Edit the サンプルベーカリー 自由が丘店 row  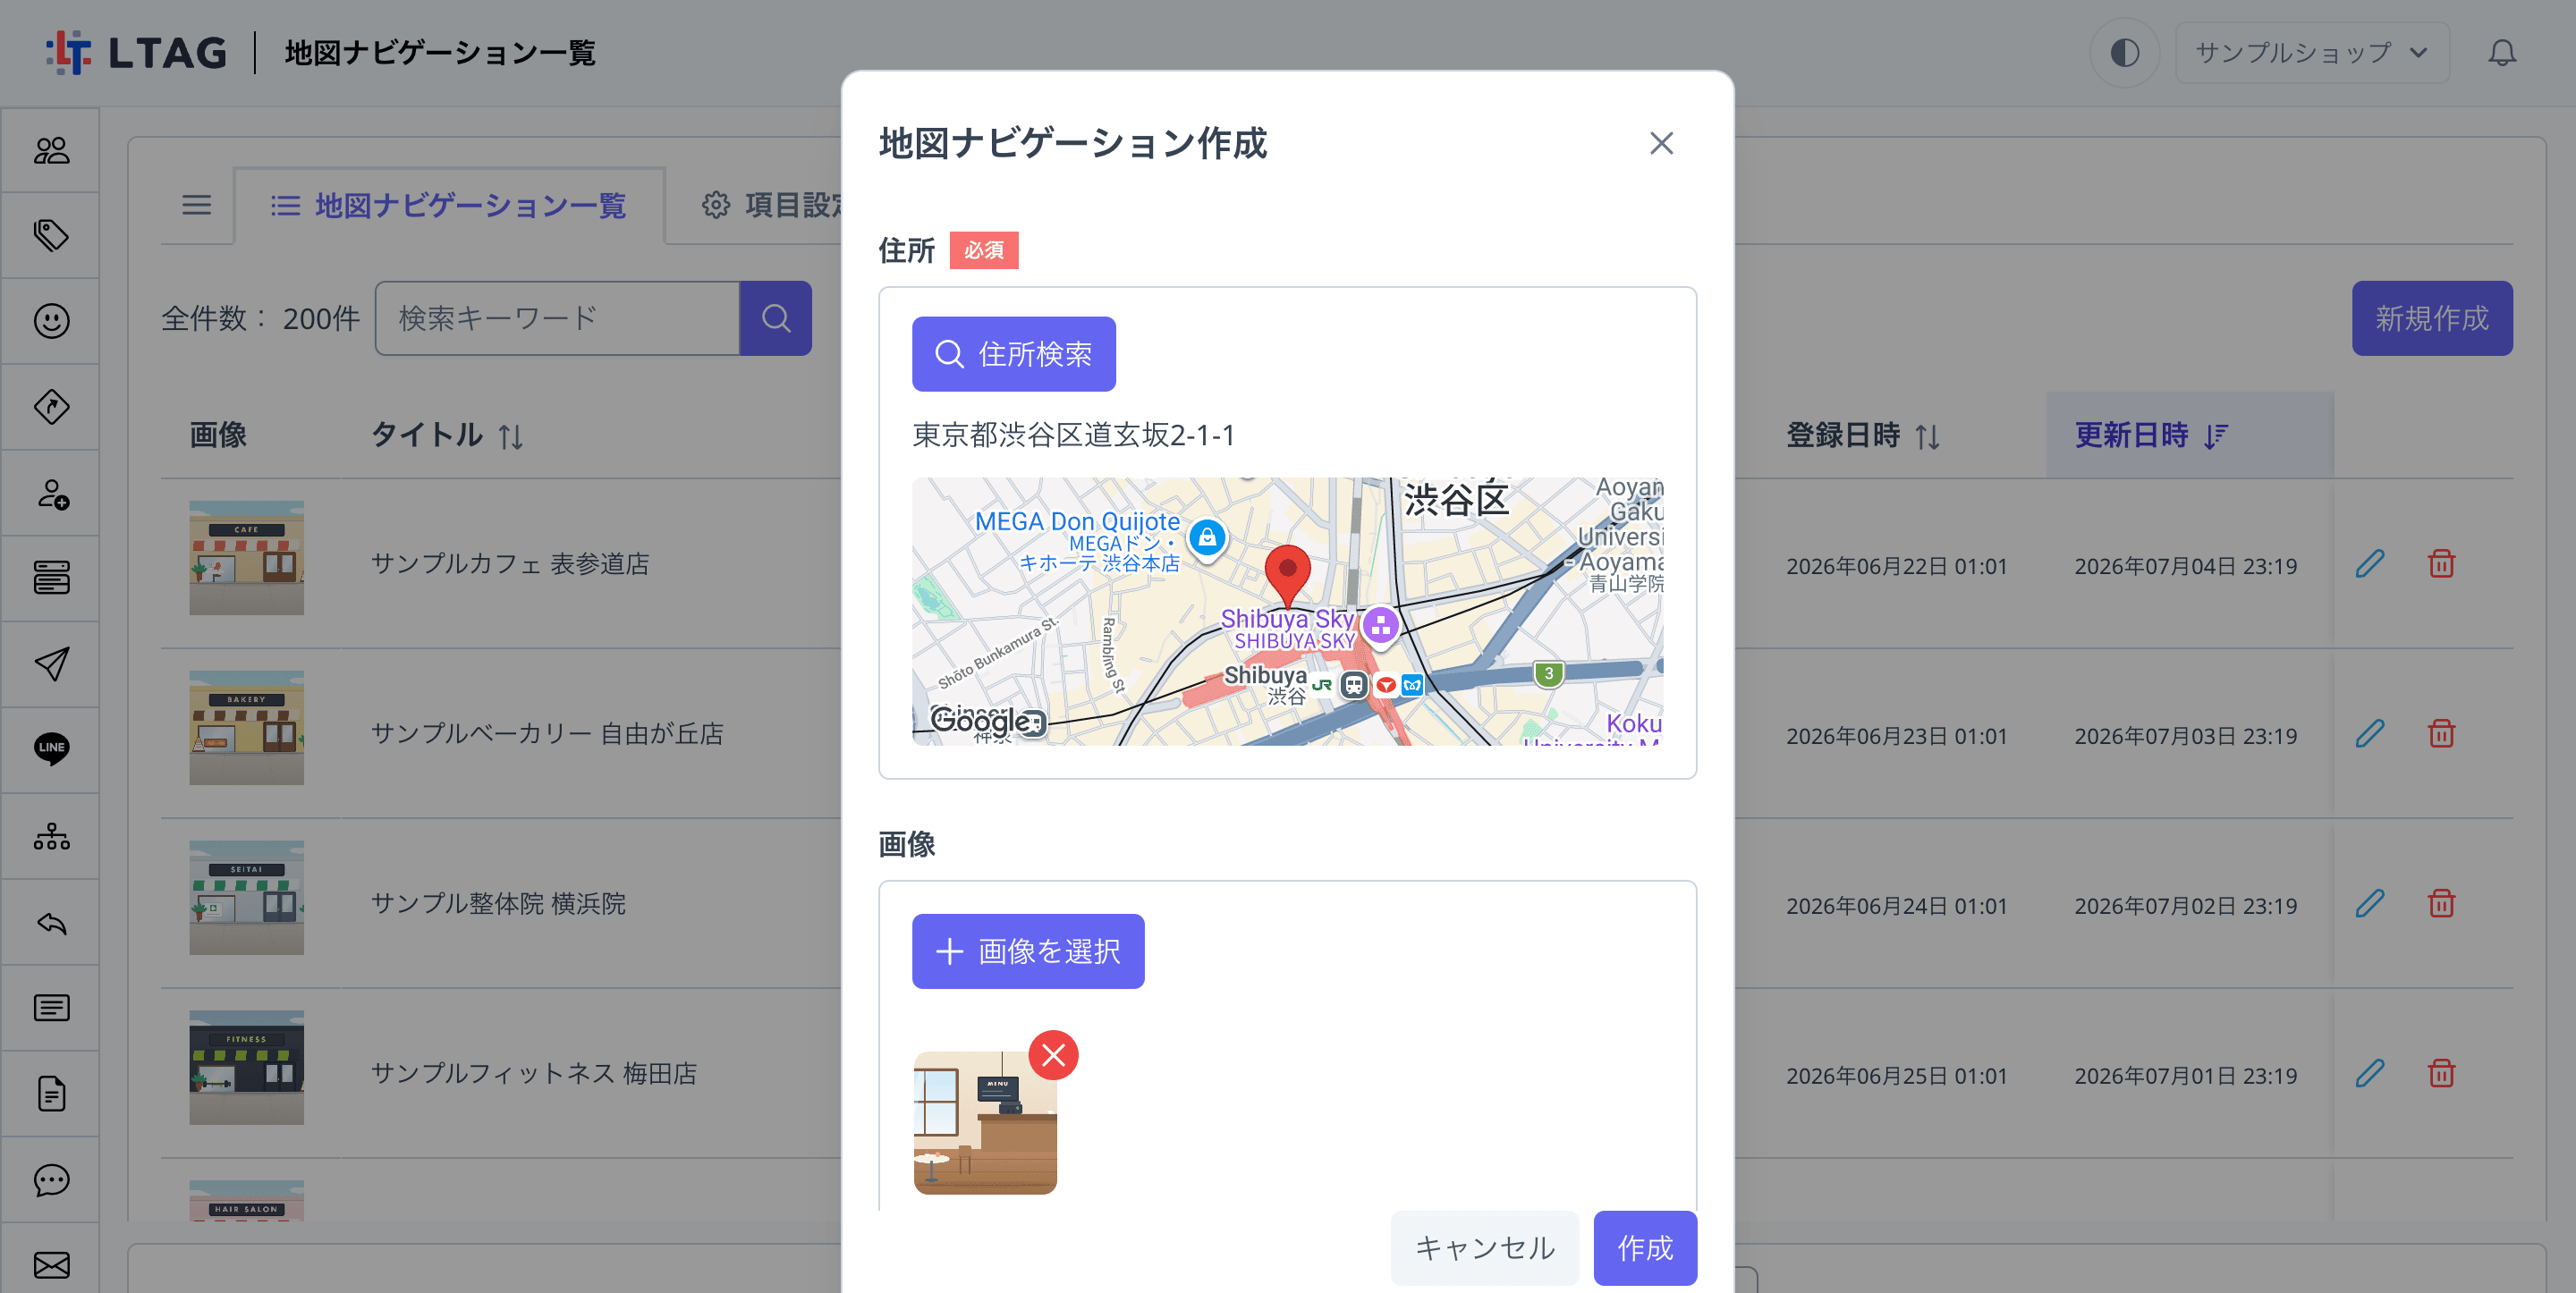(2369, 734)
